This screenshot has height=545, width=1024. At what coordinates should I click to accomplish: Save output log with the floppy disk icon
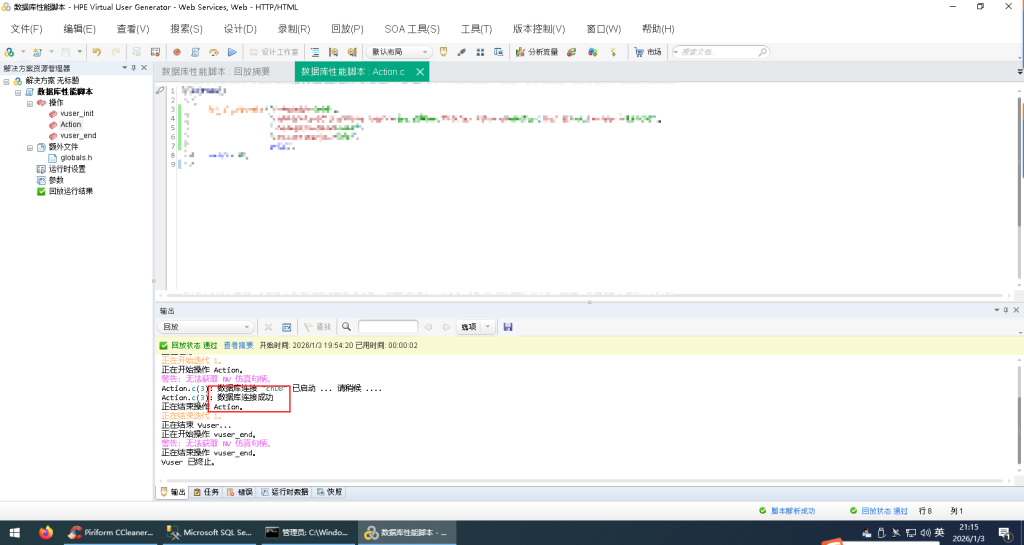click(508, 327)
